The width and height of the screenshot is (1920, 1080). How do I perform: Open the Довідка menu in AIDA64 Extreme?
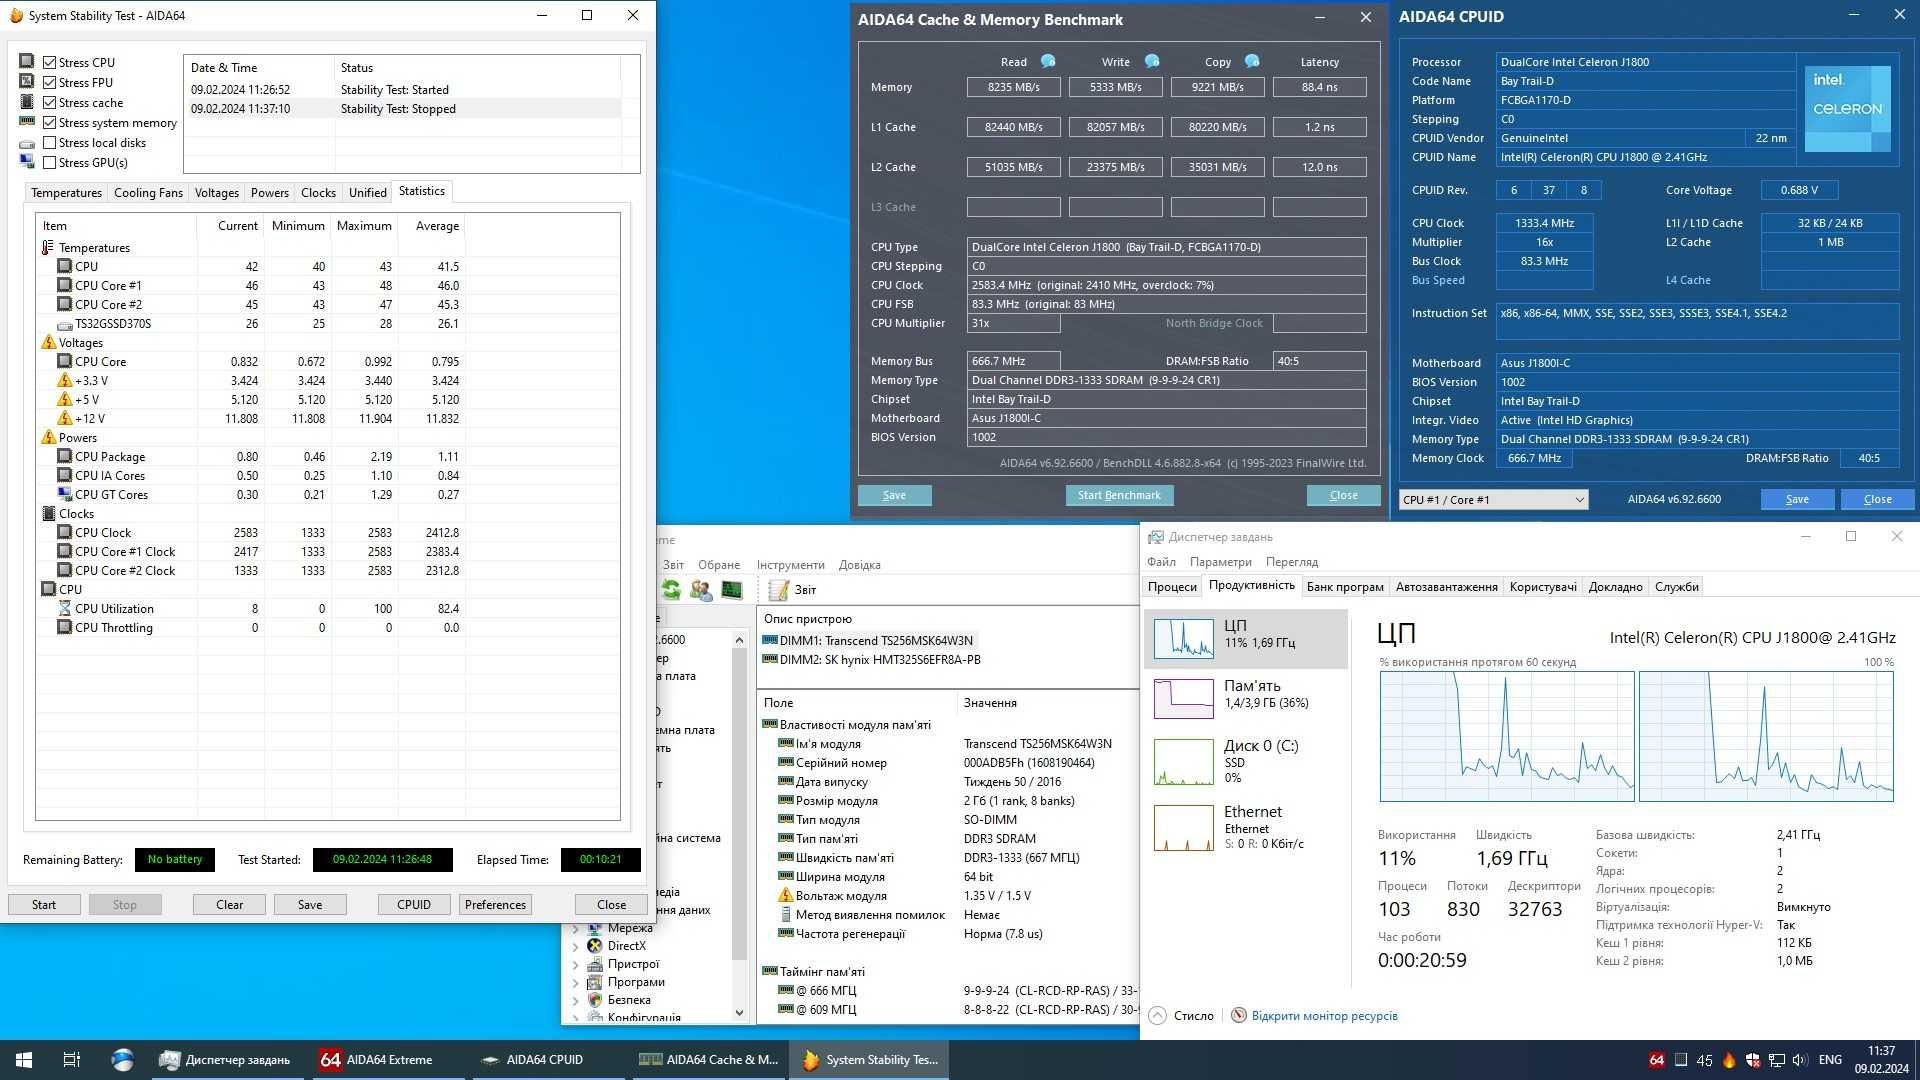(859, 565)
